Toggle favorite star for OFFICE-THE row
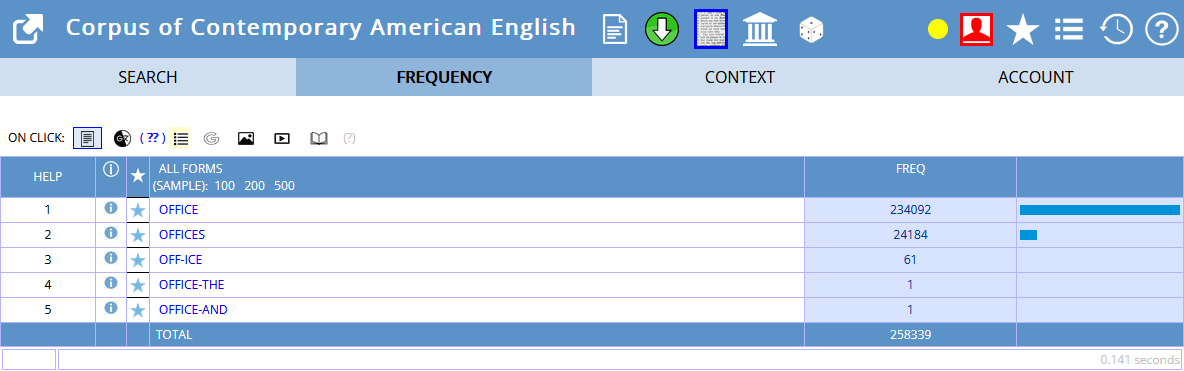Image resolution: width=1184 pixels, height=371 pixels. tap(137, 286)
